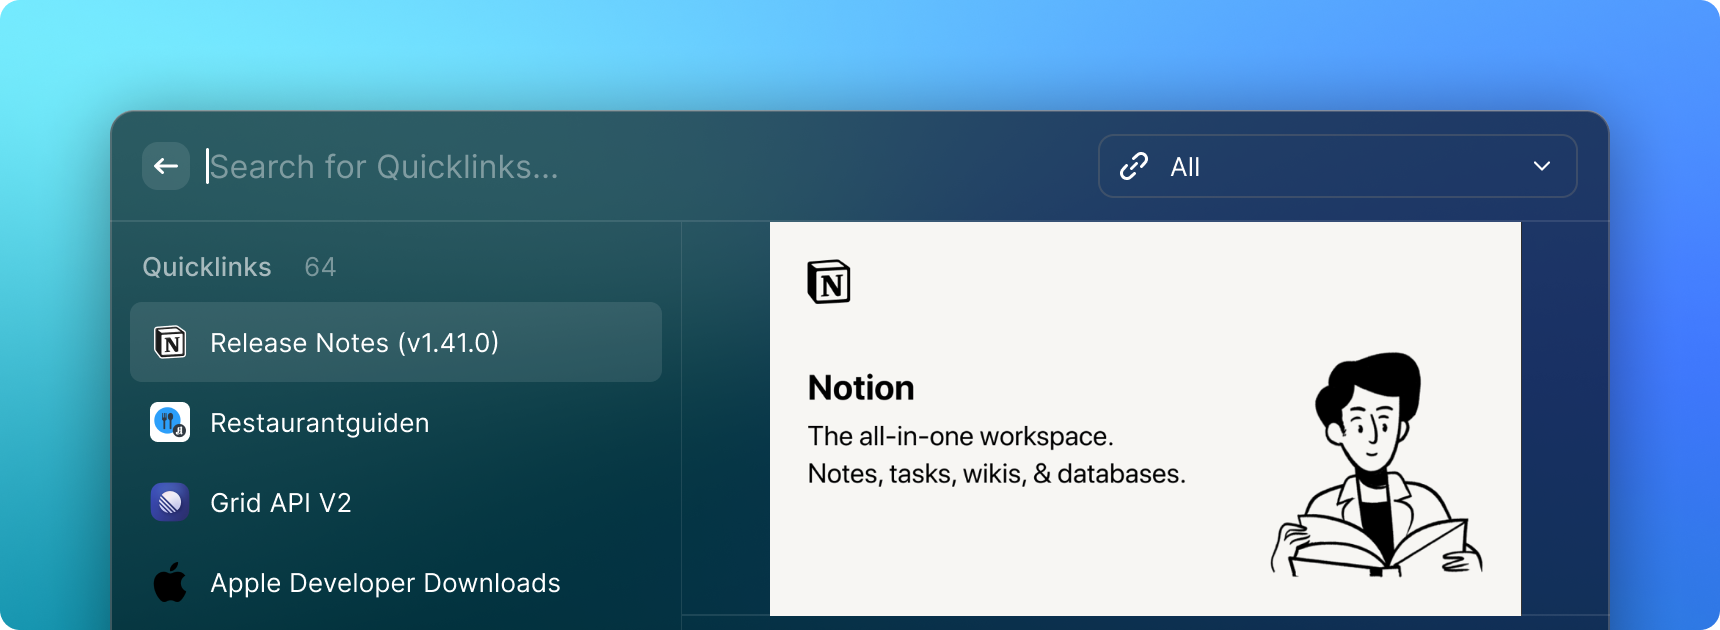Click the Notion logo in preview
Viewport: 1720px width, 630px height.
click(x=829, y=282)
